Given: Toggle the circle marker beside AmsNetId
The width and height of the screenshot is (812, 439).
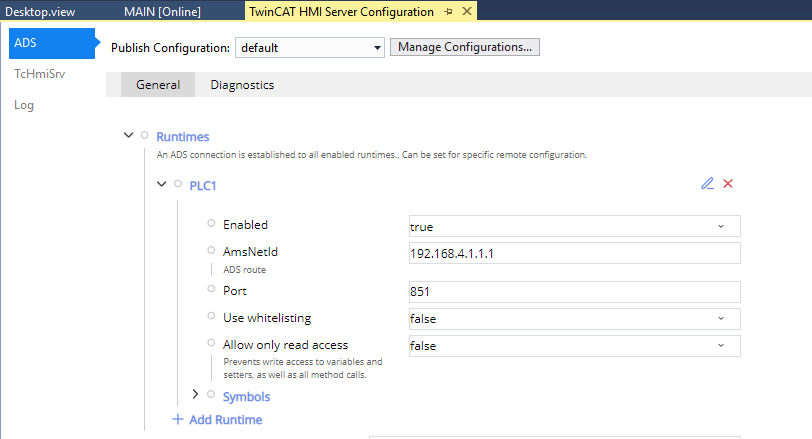Looking at the screenshot, I should pos(211,250).
